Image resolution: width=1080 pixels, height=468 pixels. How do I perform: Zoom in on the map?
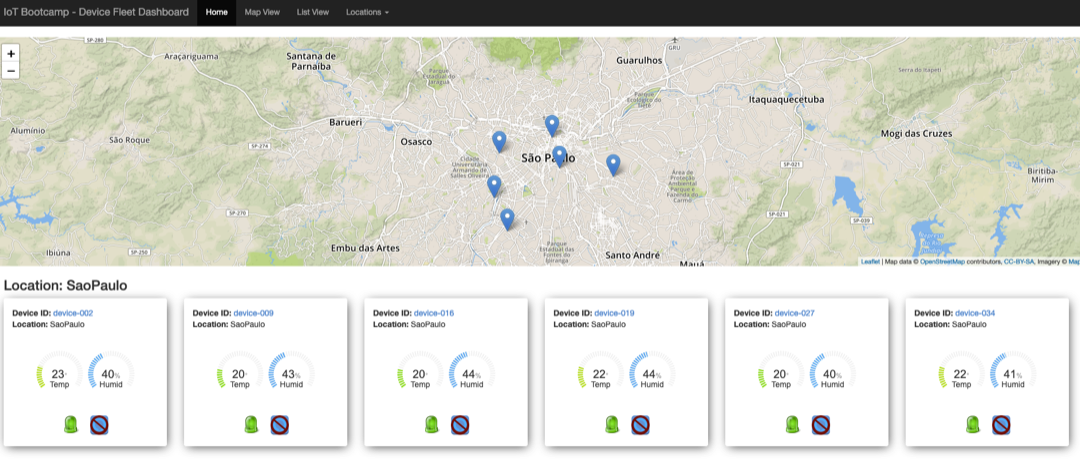(x=11, y=54)
